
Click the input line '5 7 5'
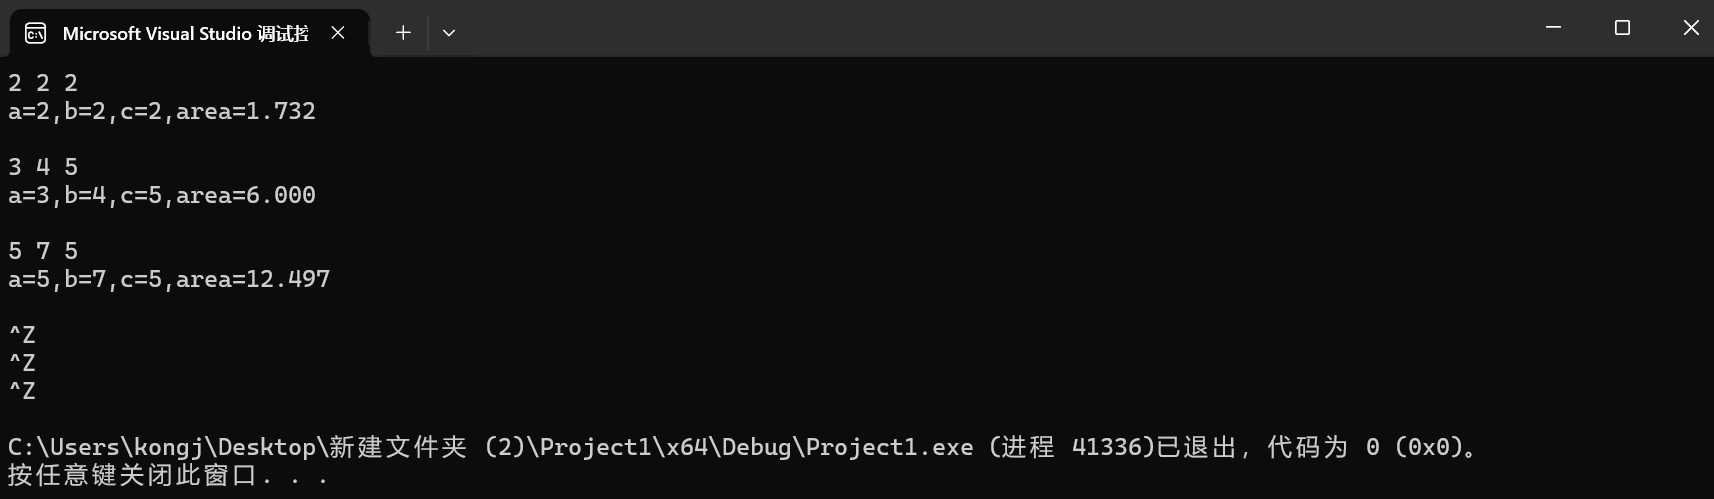[x=43, y=251]
